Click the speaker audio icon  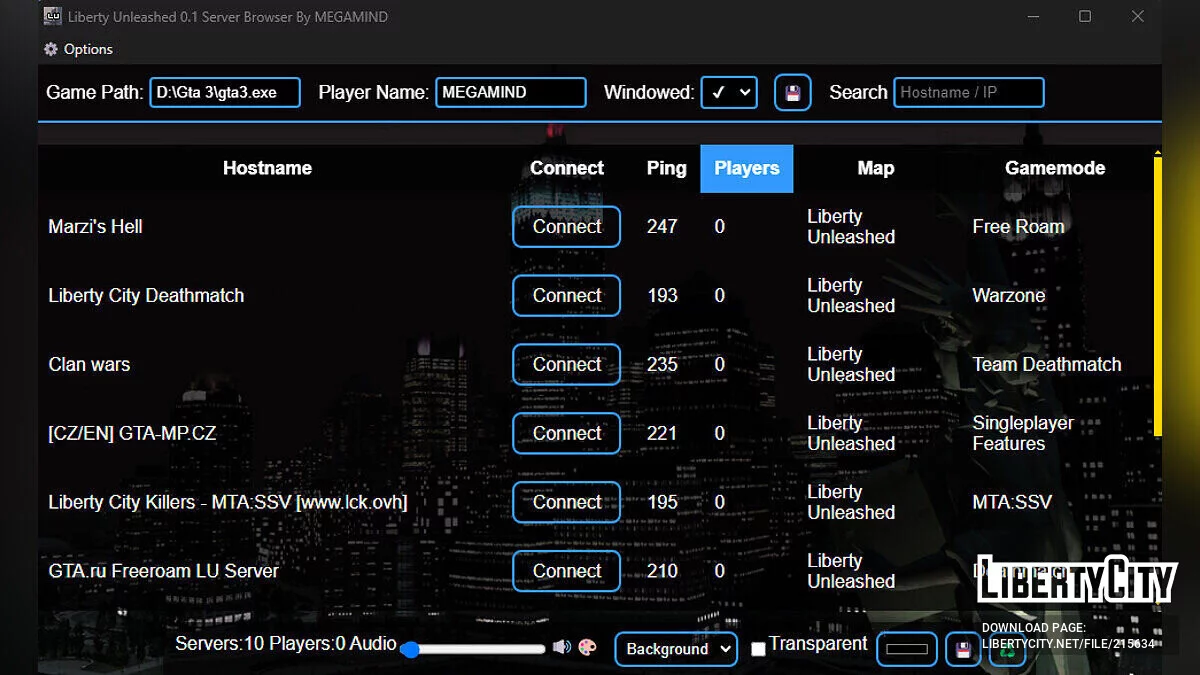(x=562, y=647)
